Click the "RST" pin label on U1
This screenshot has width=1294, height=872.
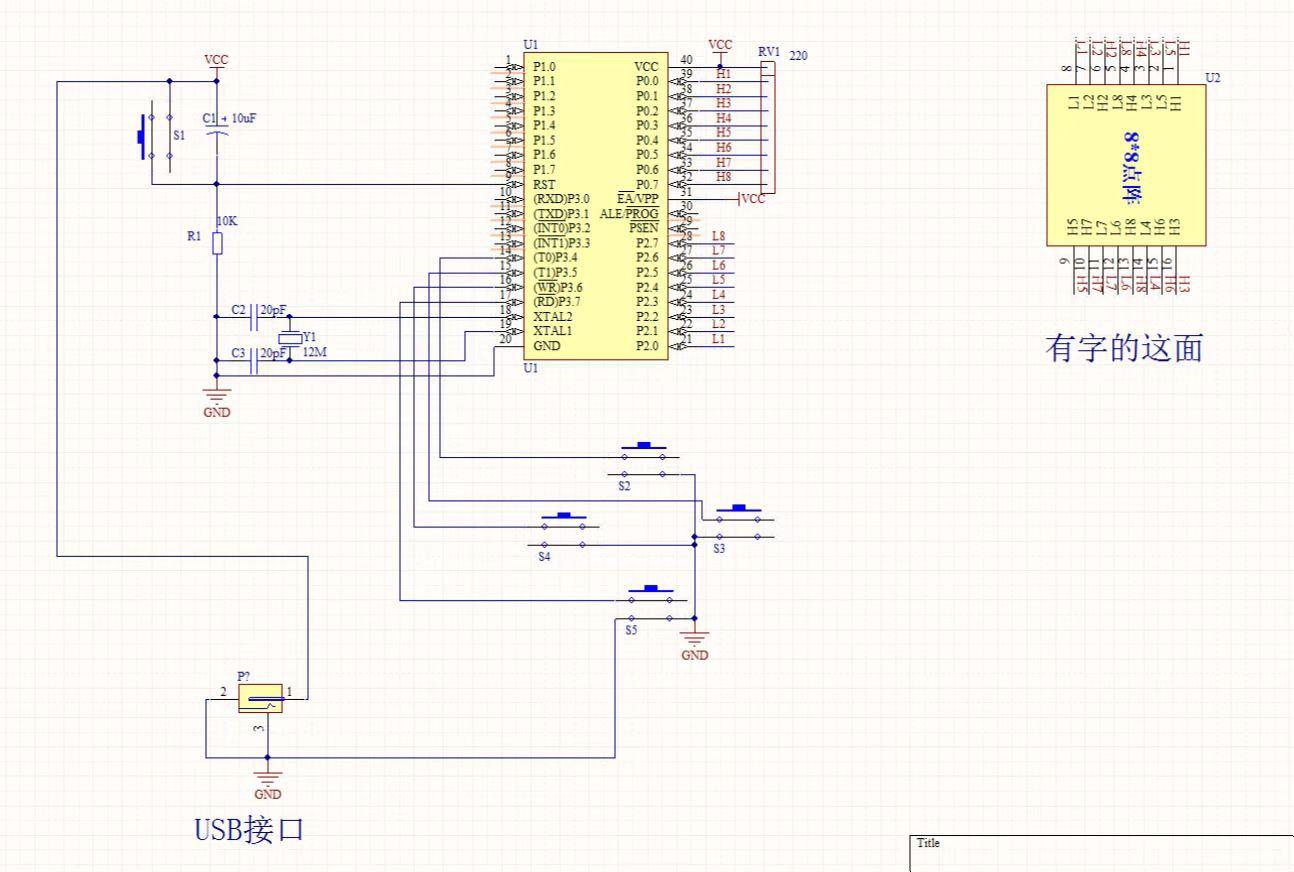544,184
